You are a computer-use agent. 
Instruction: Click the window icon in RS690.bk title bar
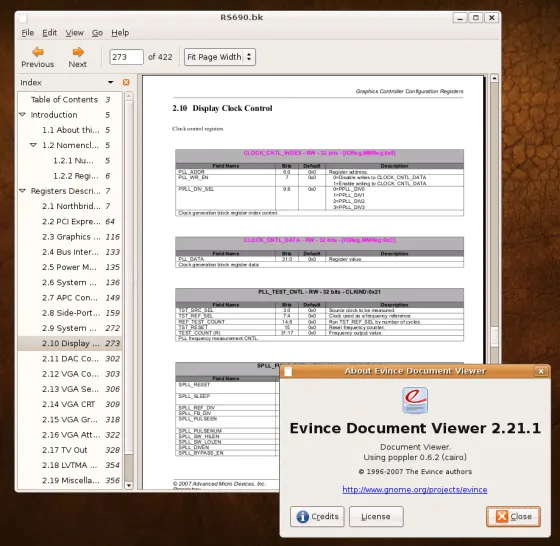[x=23, y=17]
